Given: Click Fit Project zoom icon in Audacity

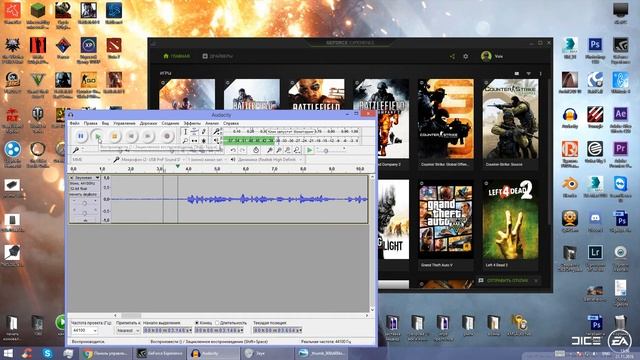Looking at the screenshot, I should coord(297,150).
